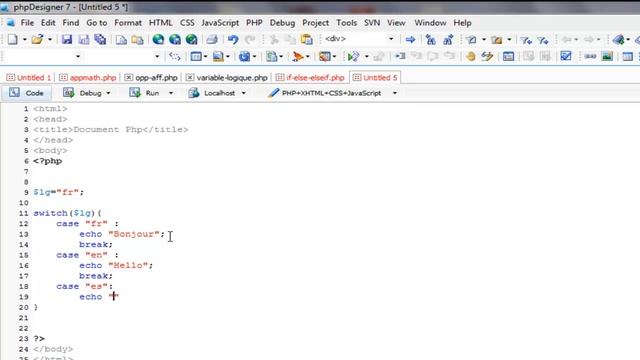Open the JavaScript menu

click(220, 23)
